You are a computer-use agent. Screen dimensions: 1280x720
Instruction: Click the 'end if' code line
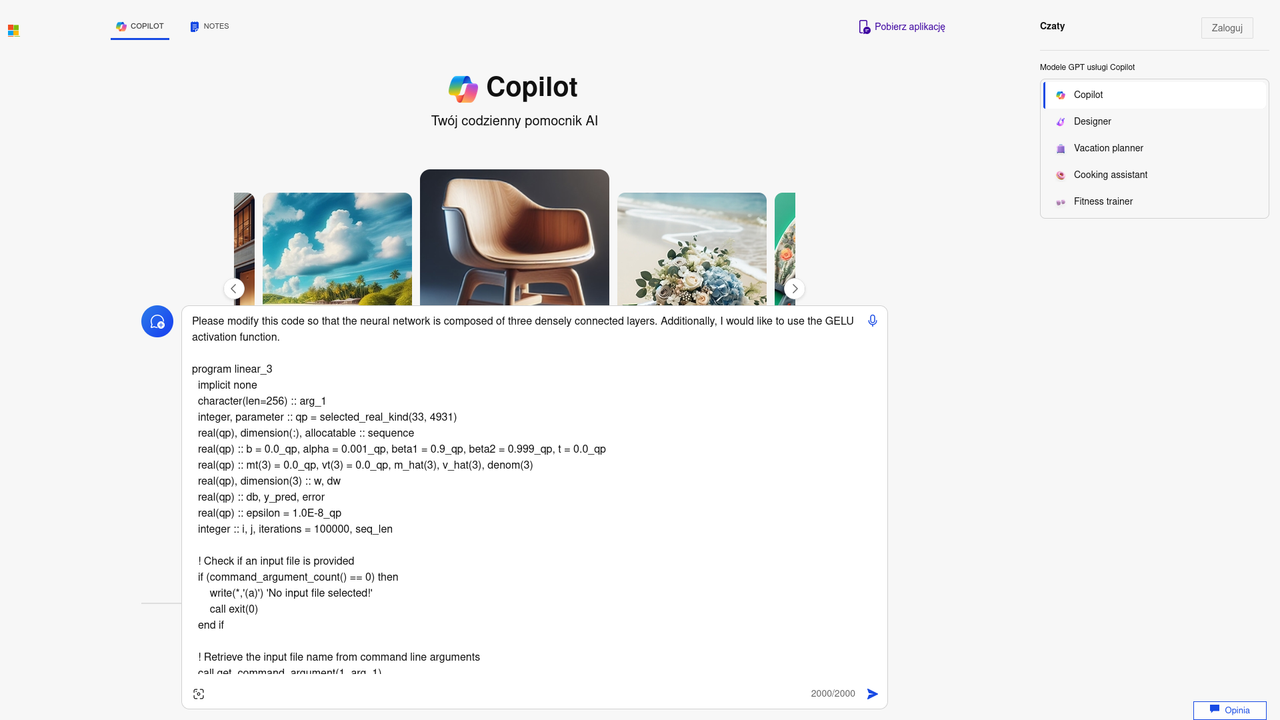pos(211,625)
